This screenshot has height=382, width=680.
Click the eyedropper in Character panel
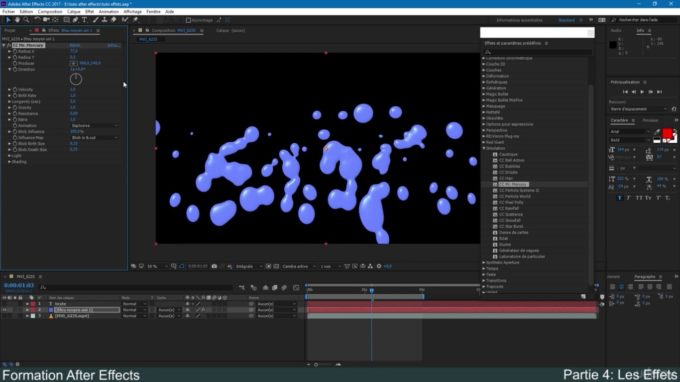[657, 132]
